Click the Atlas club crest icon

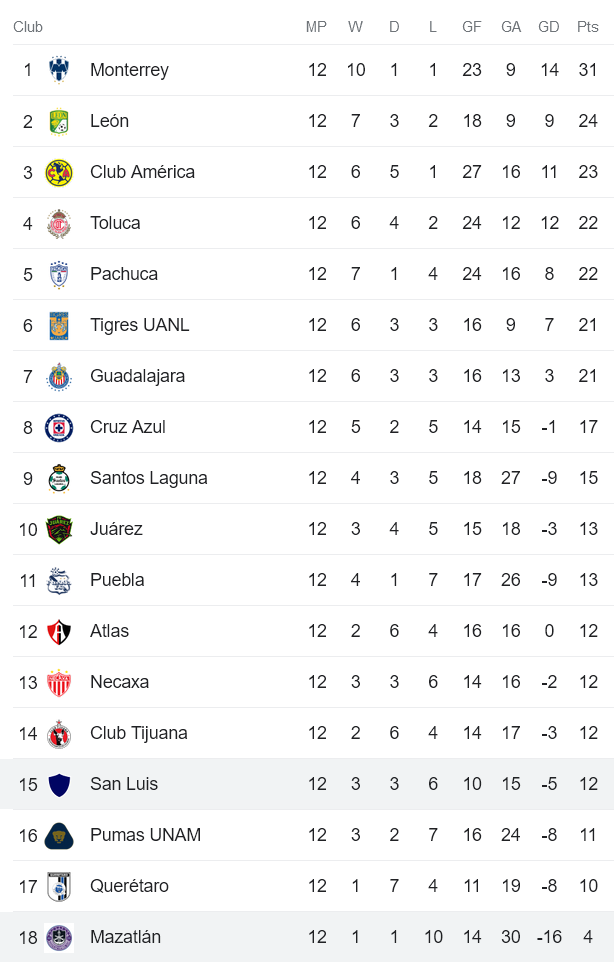point(59,631)
